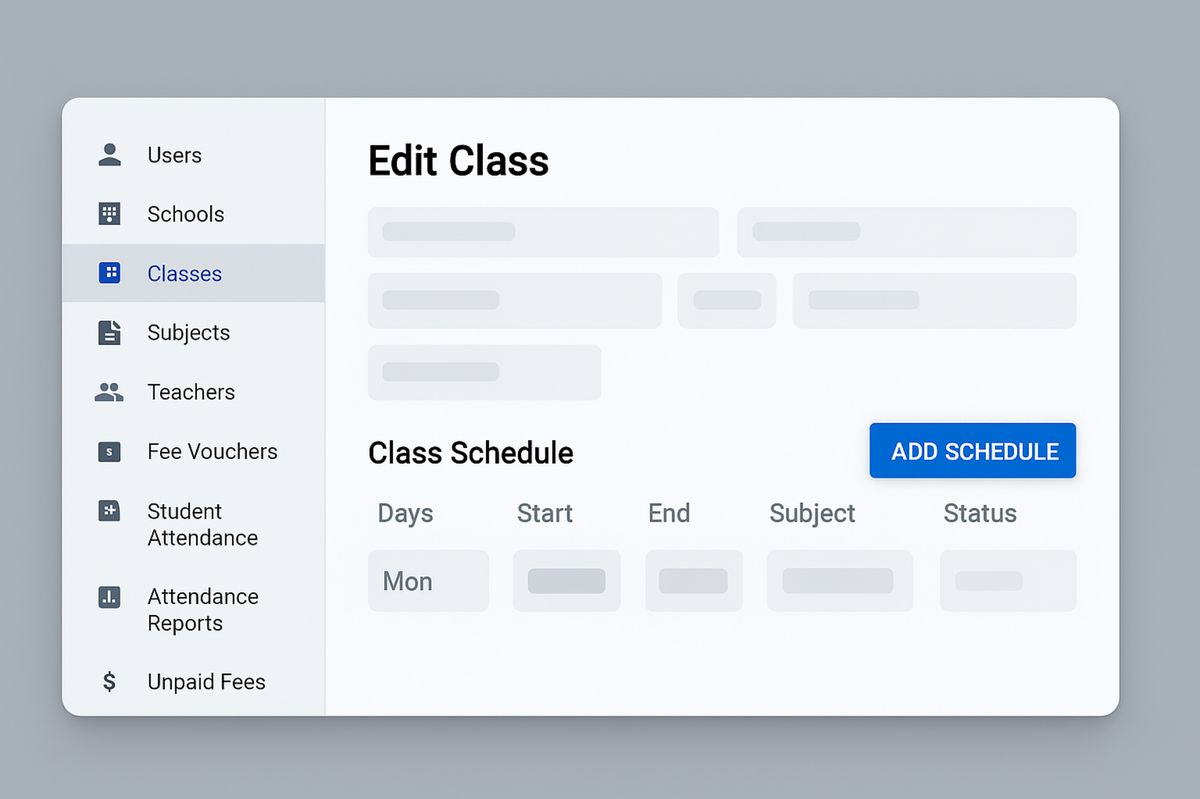Open the Subject selector in the schedule row
The width and height of the screenshot is (1200, 799).
tap(840, 581)
